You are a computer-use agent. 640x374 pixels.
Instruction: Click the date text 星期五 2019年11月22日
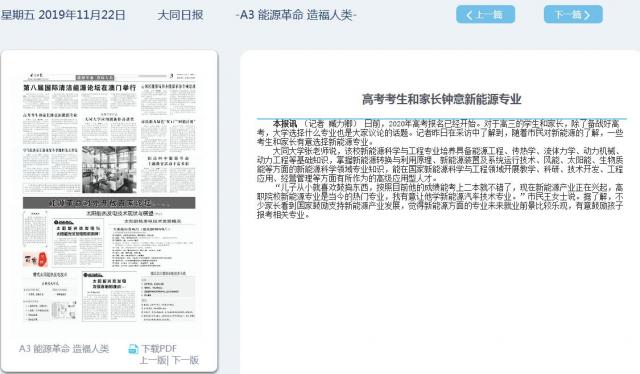63,15
